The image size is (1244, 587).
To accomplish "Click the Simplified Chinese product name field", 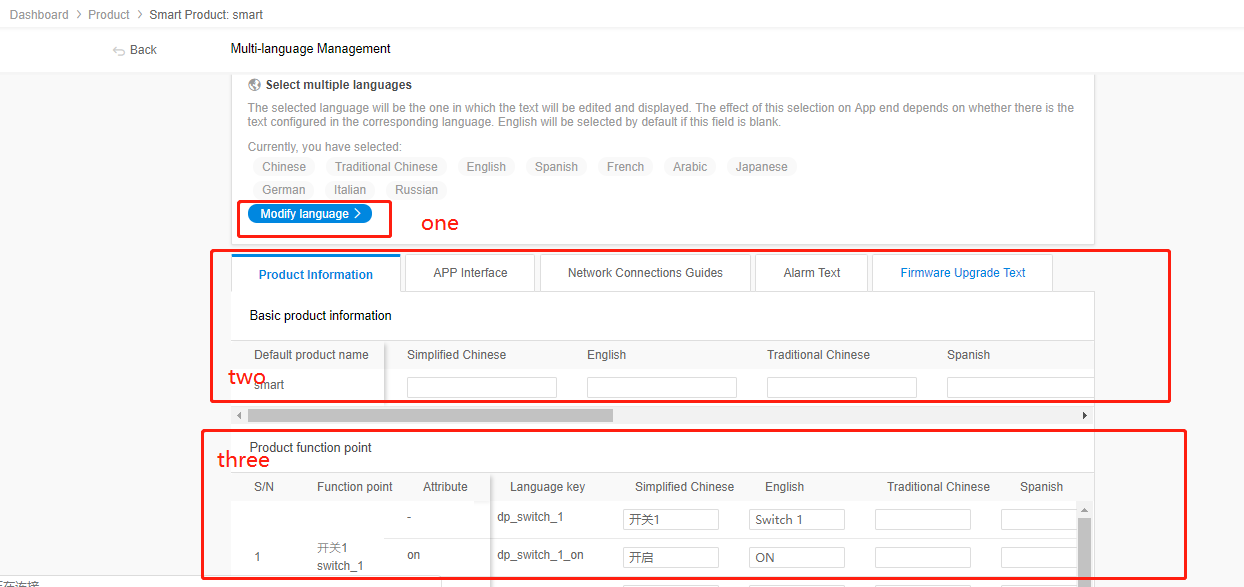I will [x=481, y=387].
